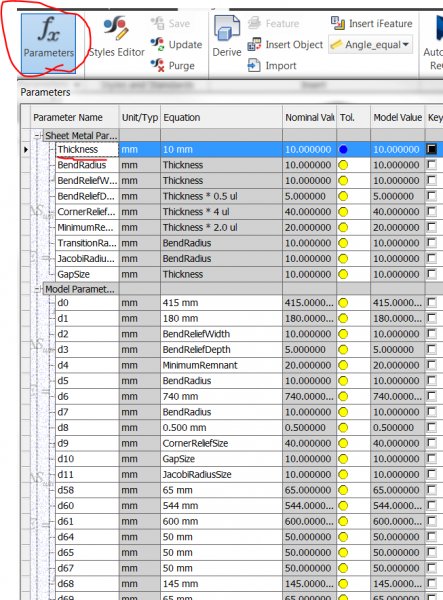The image size is (443, 600).
Task: Toggle the Key checkbox for d67
Action: pyautogui.click(x=432, y=568)
